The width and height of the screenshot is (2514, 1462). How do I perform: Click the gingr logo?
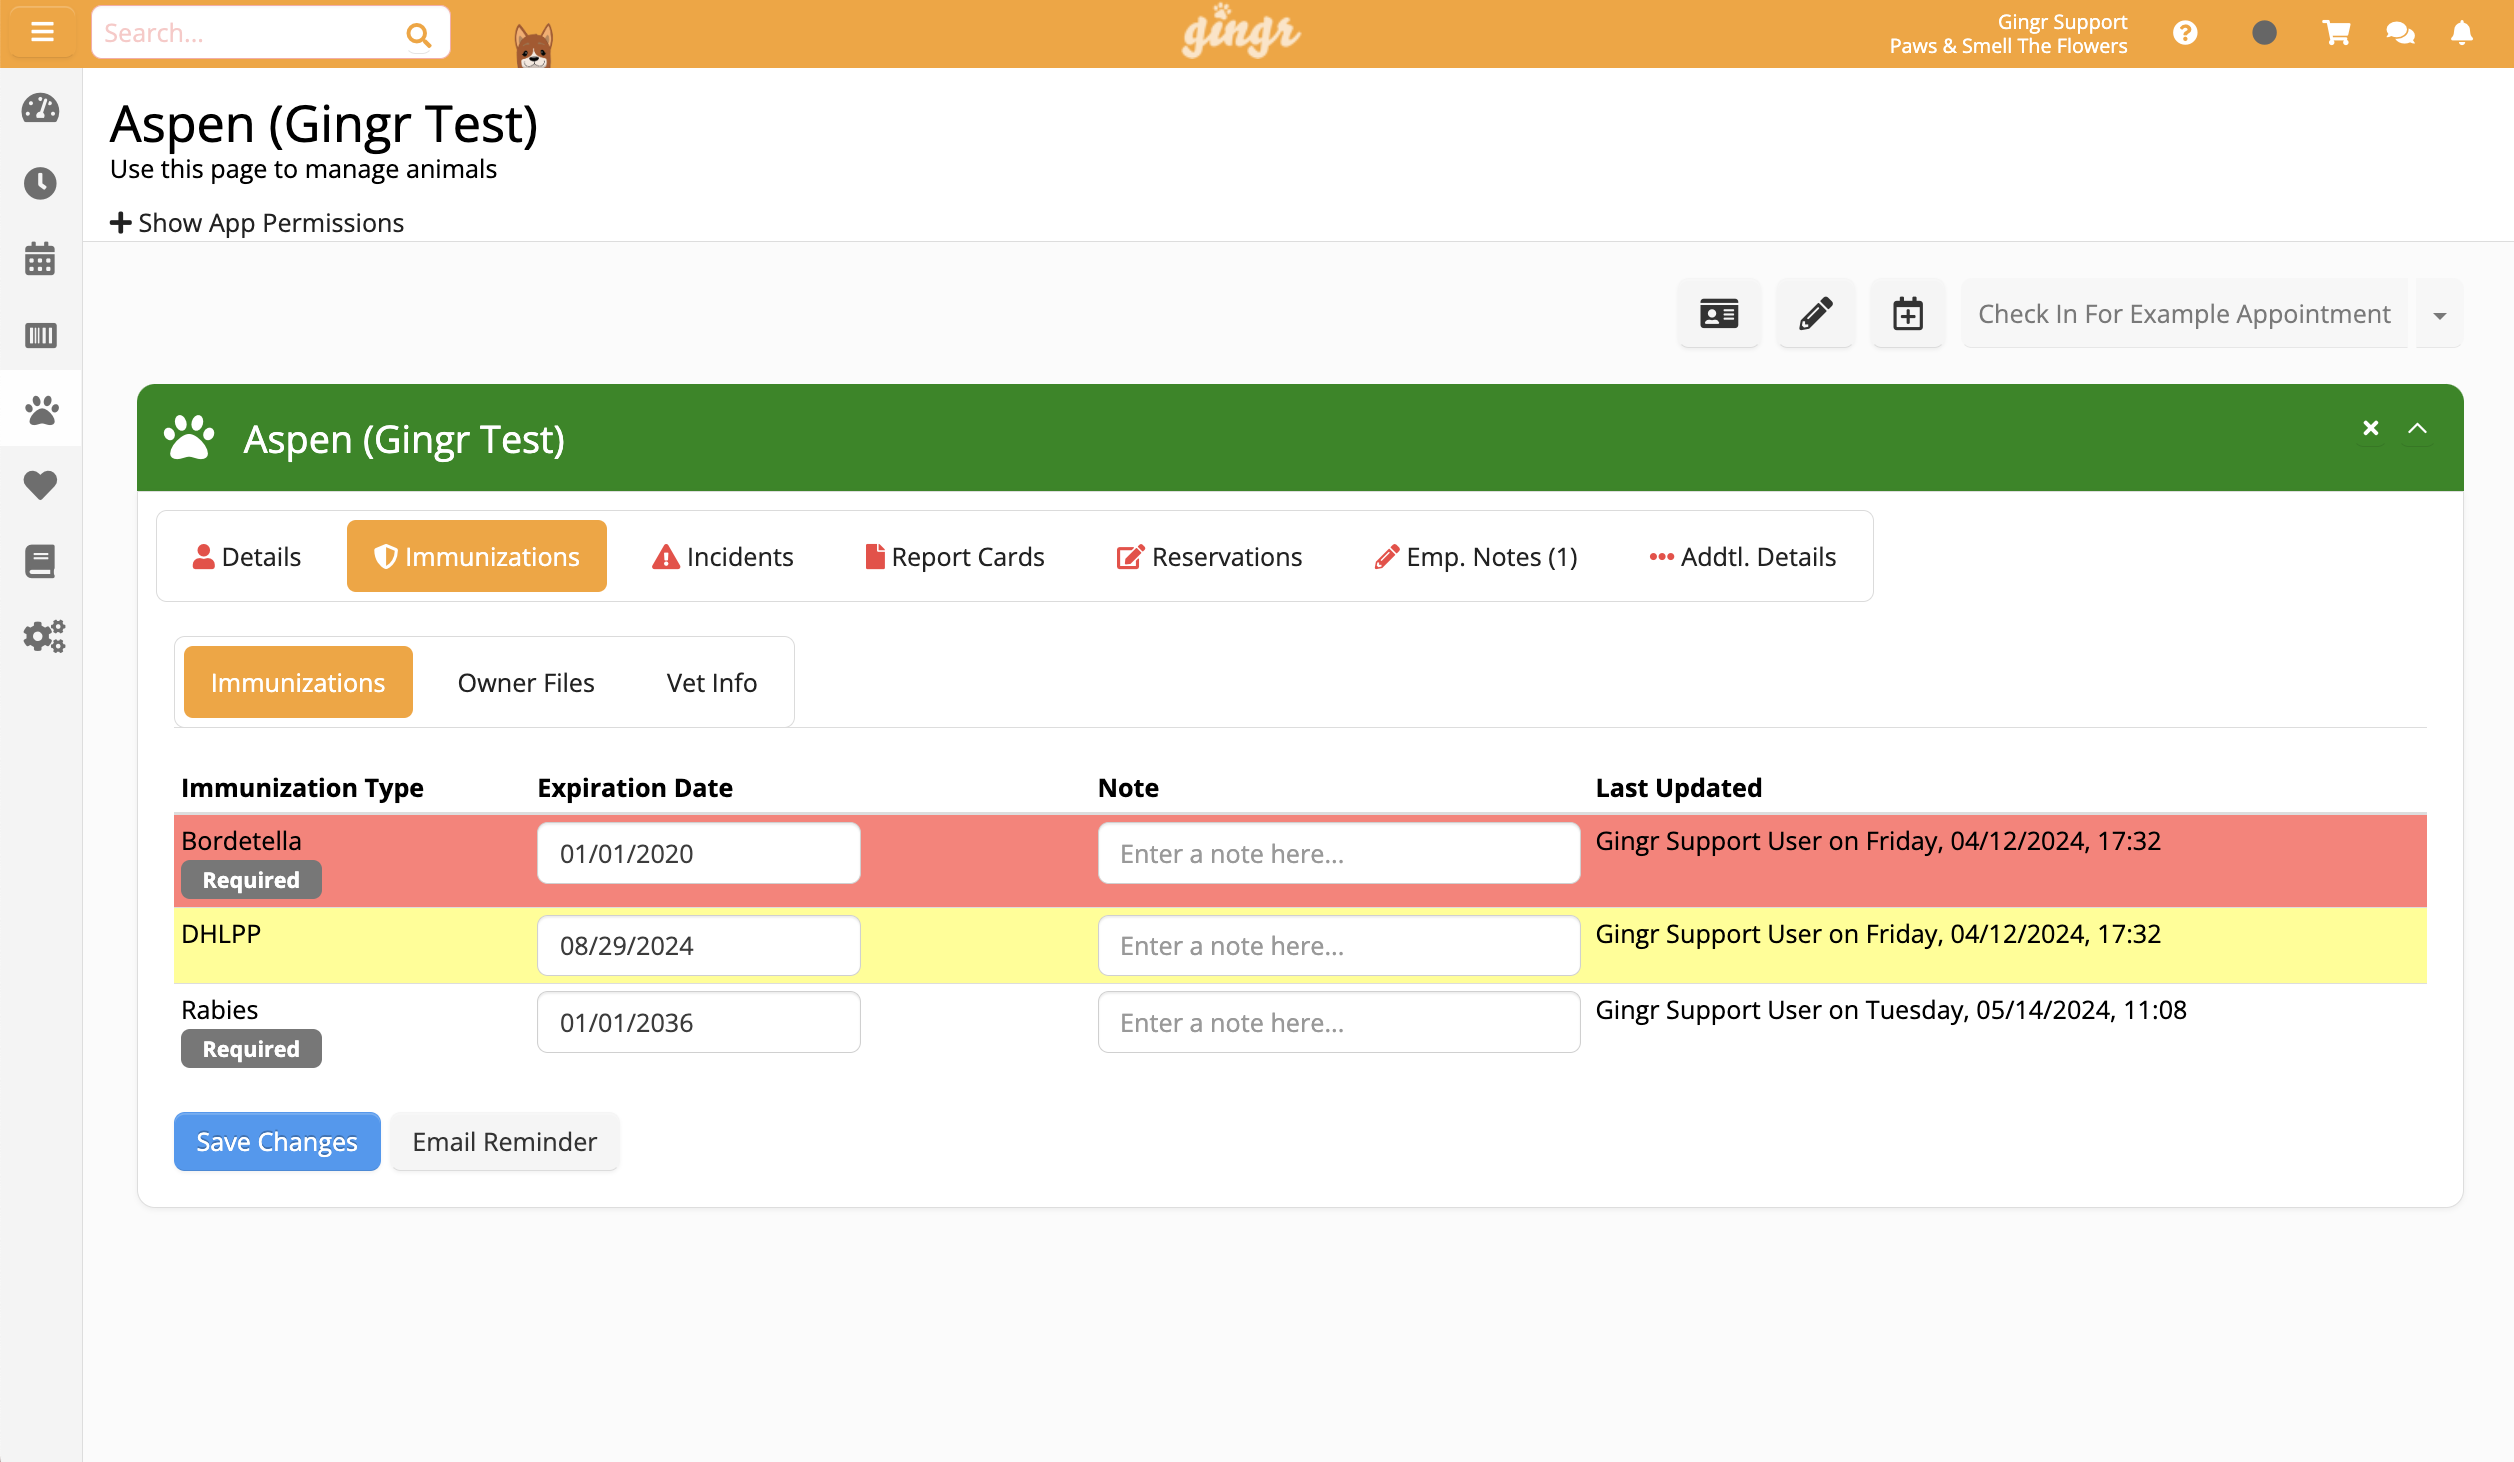tap(1241, 32)
